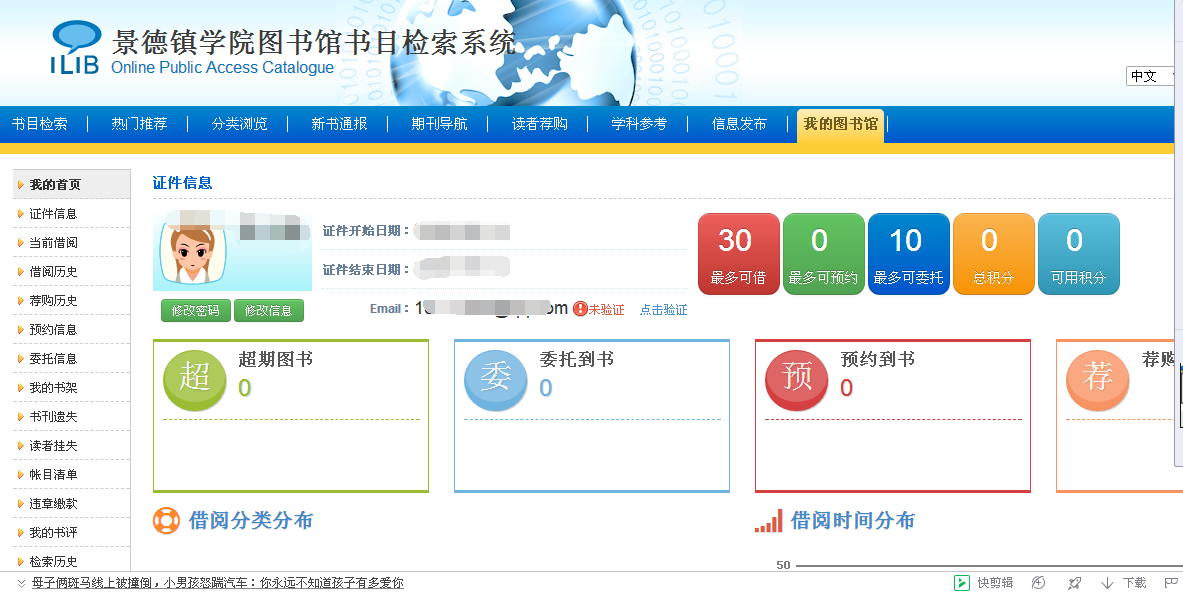Click the 下载 download arrow icon
Screen dimensions: 1183x593
click(x=1107, y=583)
